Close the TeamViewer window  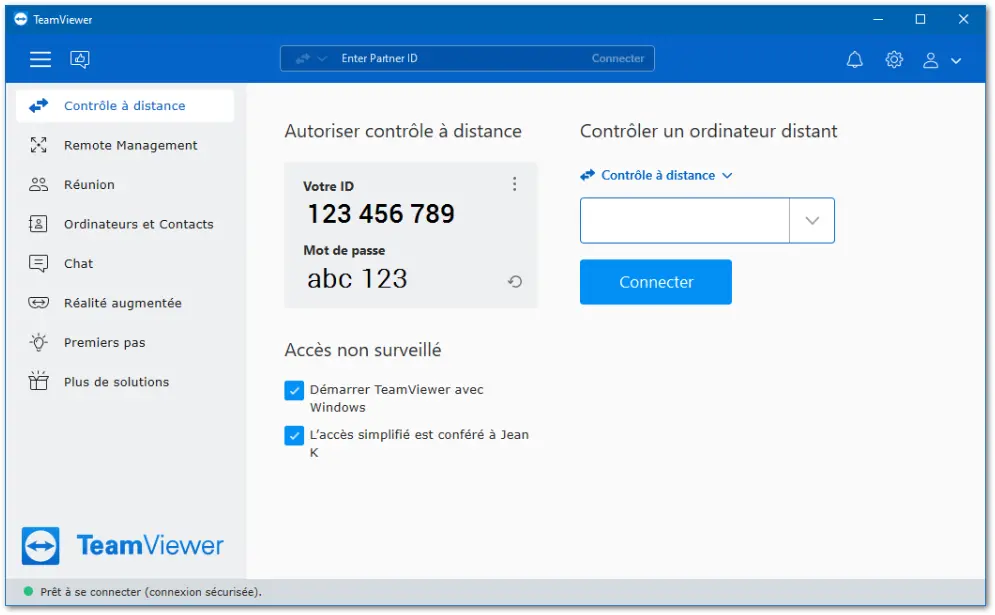tap(963, 20)
